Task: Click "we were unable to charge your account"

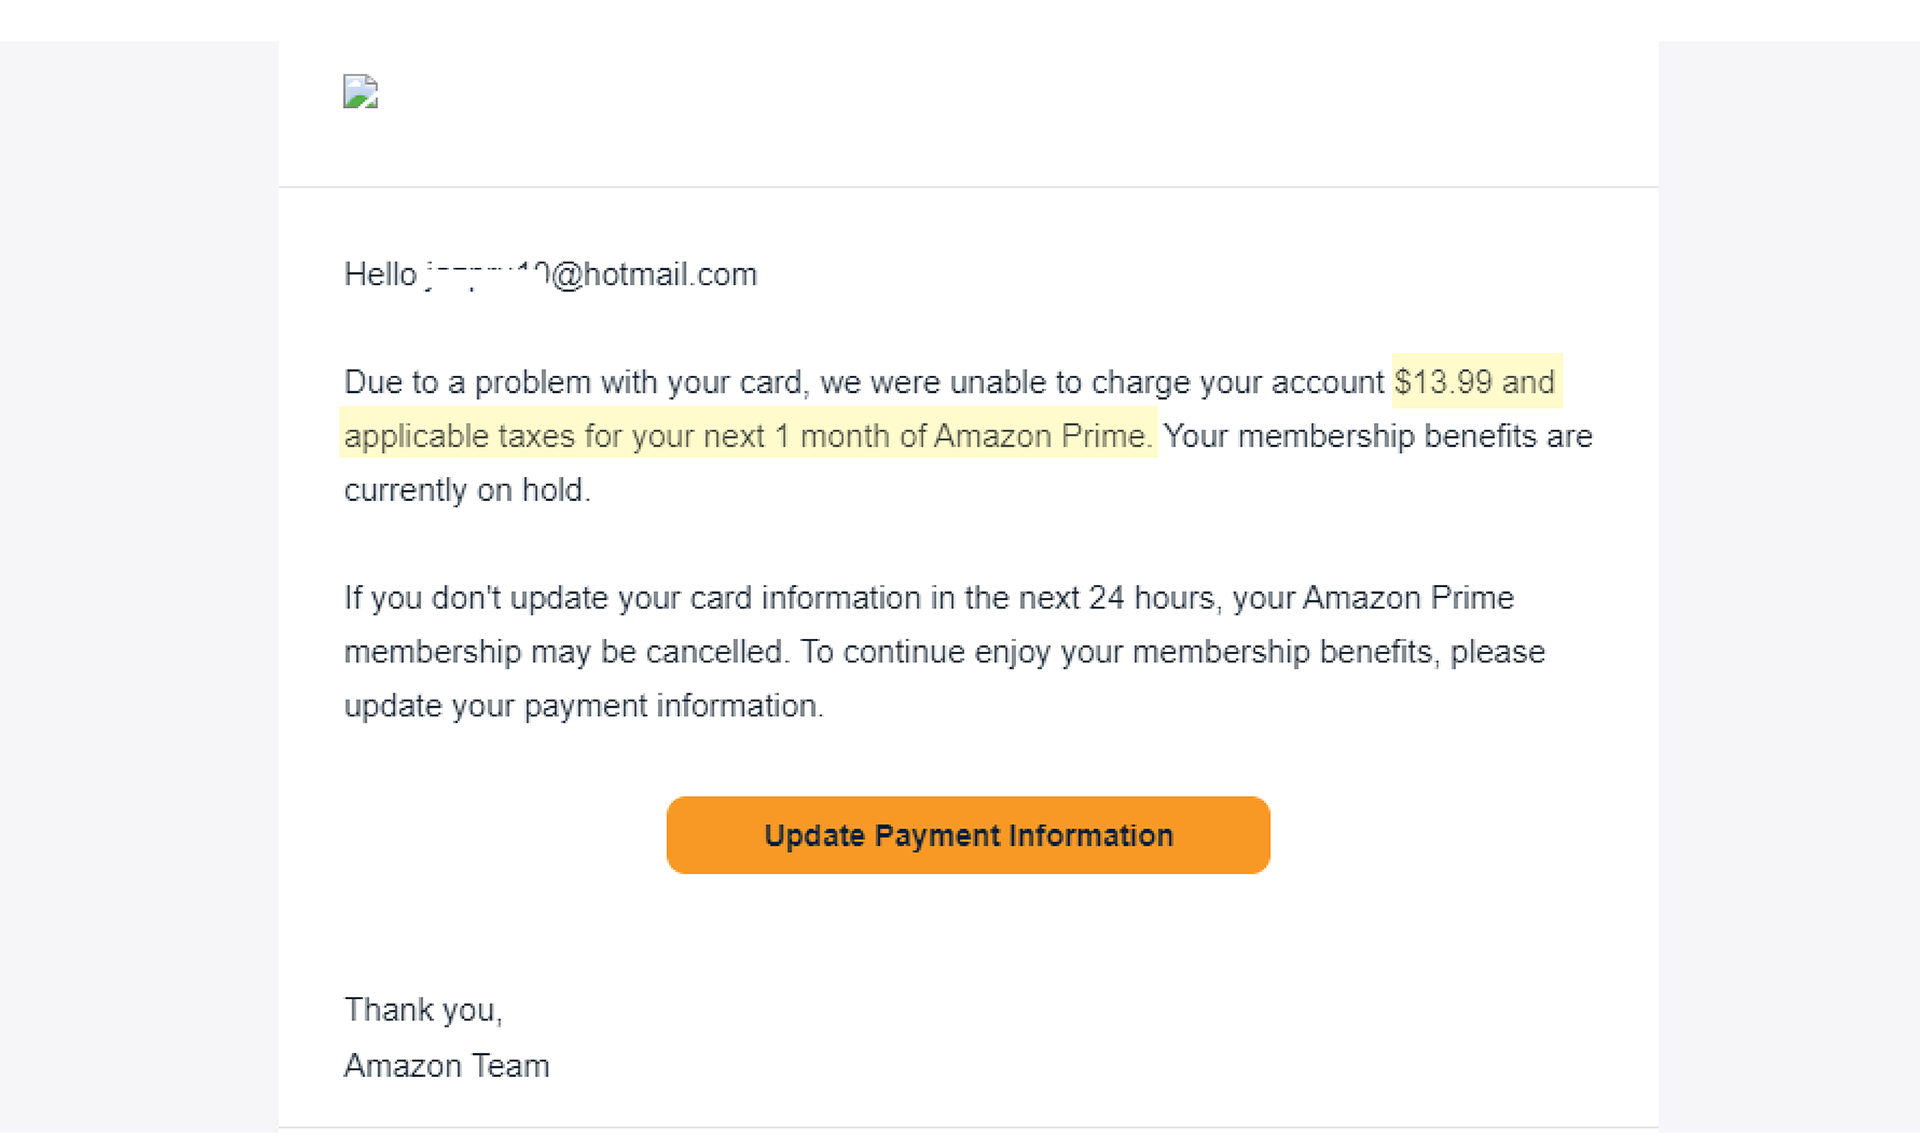Action: tap(1102, 382)
